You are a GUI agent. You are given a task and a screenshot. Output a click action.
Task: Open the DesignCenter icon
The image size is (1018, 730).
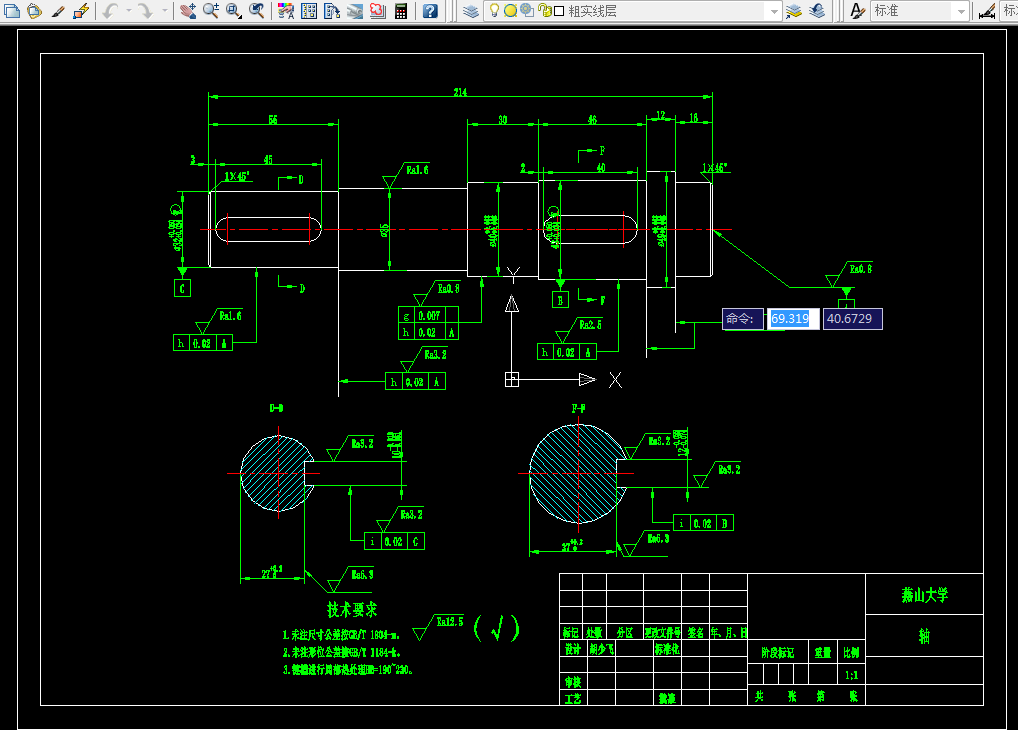[x=309, y=10]
